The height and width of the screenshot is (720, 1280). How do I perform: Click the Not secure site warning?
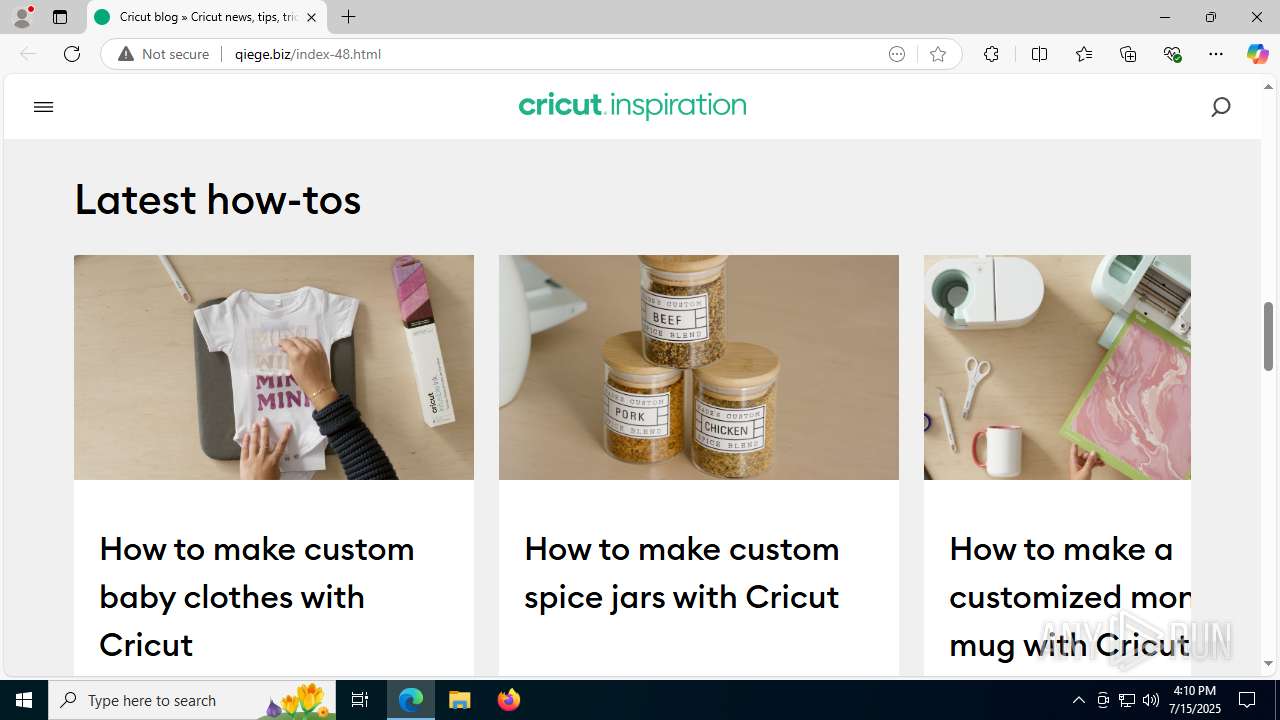164,54
